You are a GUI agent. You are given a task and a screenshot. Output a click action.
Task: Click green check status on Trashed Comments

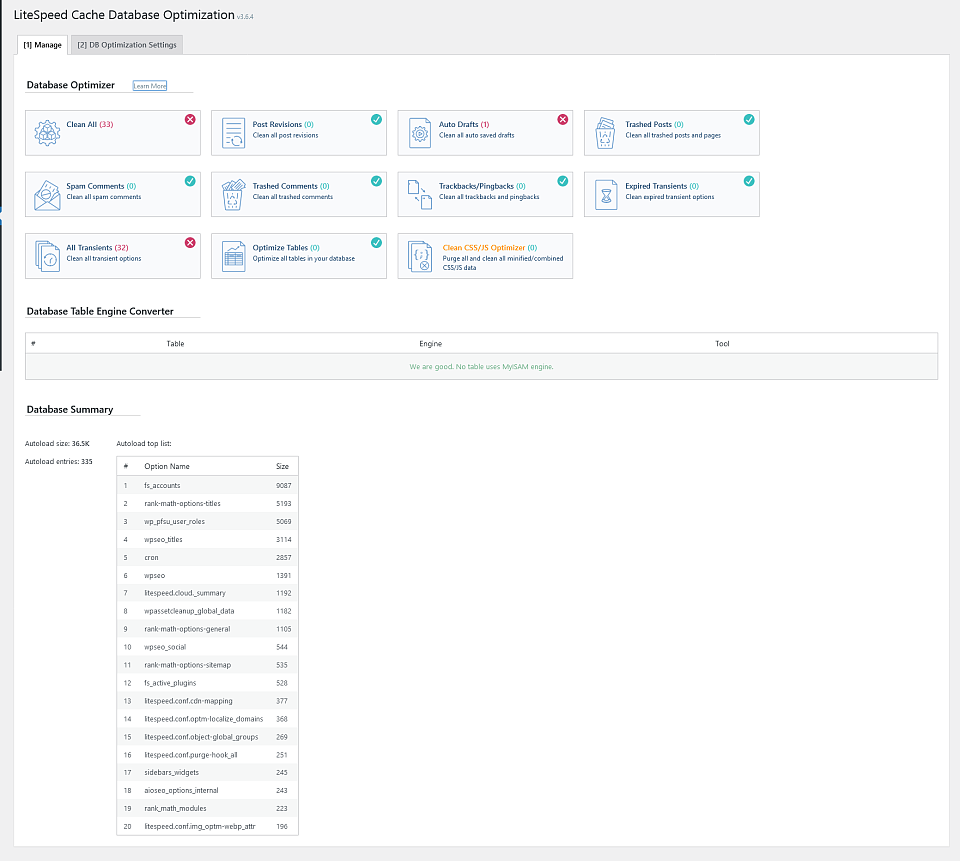[377, 181]
